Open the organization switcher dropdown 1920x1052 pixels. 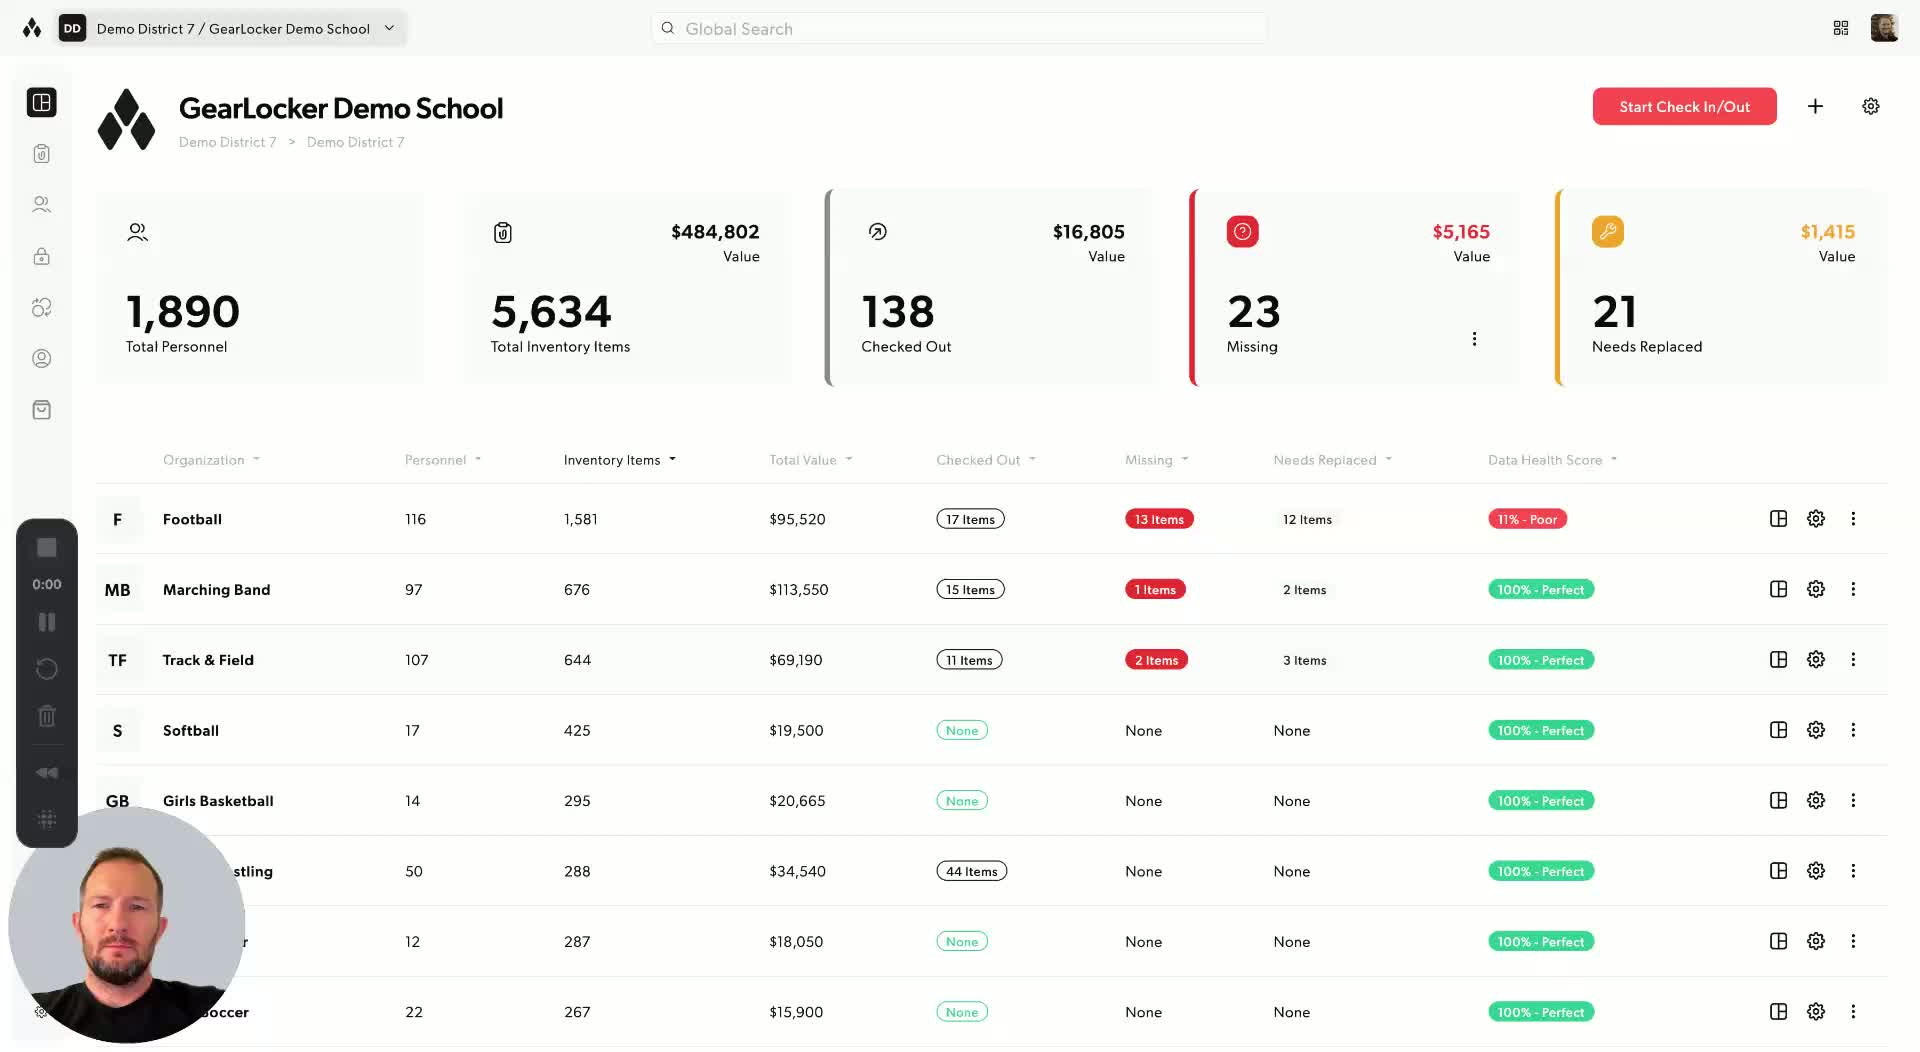pyautogui.click(x=232, y=28)
